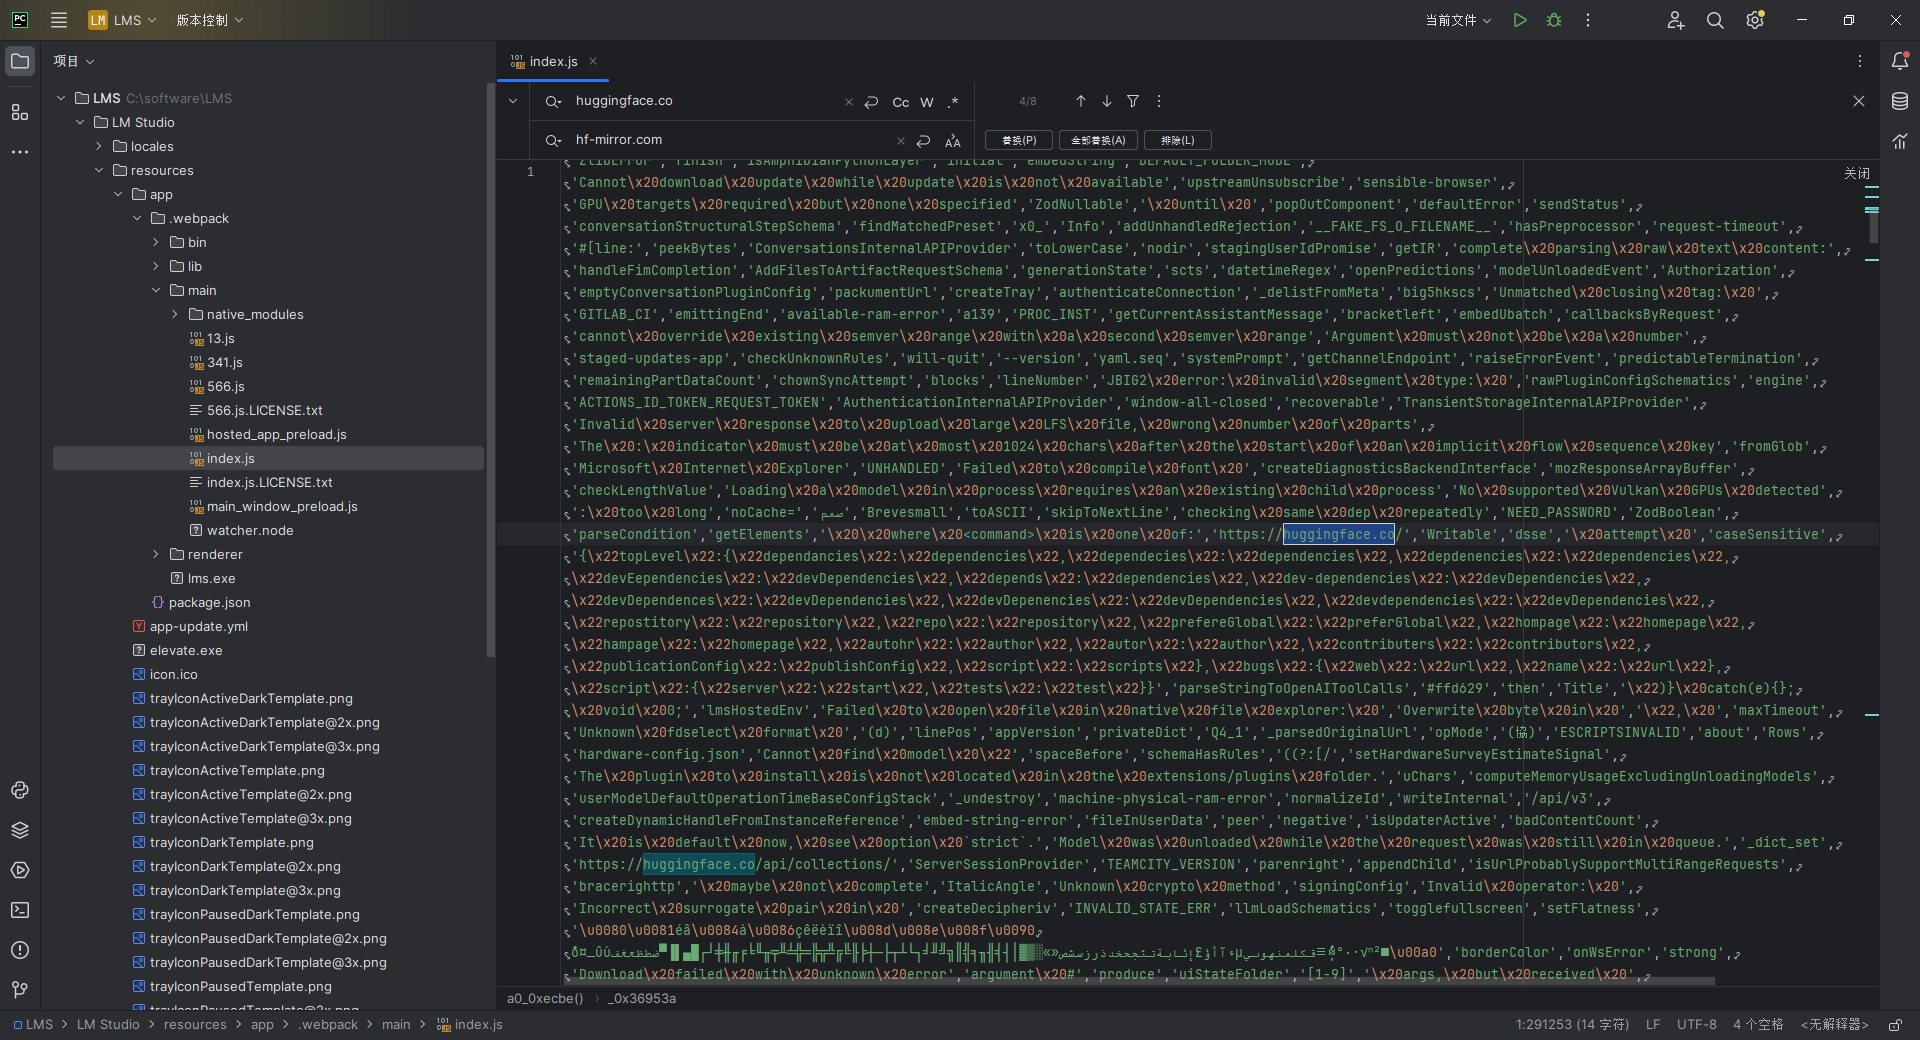Toggle whole words (W) search option

coord(927,102)
